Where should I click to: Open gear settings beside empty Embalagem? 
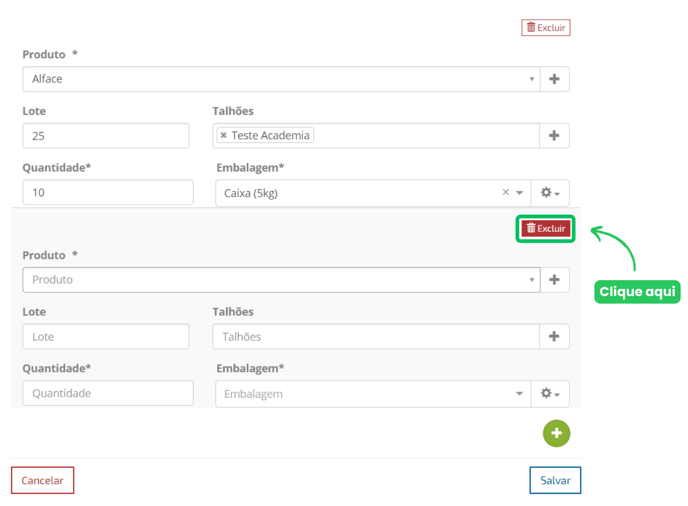(x=550, y=394)
